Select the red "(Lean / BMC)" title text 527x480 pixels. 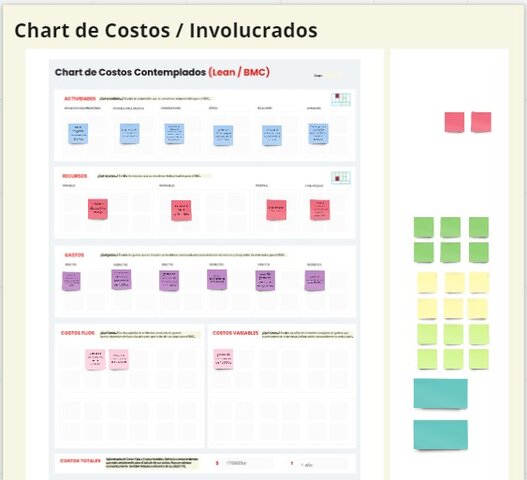click(x=239, y=72)
